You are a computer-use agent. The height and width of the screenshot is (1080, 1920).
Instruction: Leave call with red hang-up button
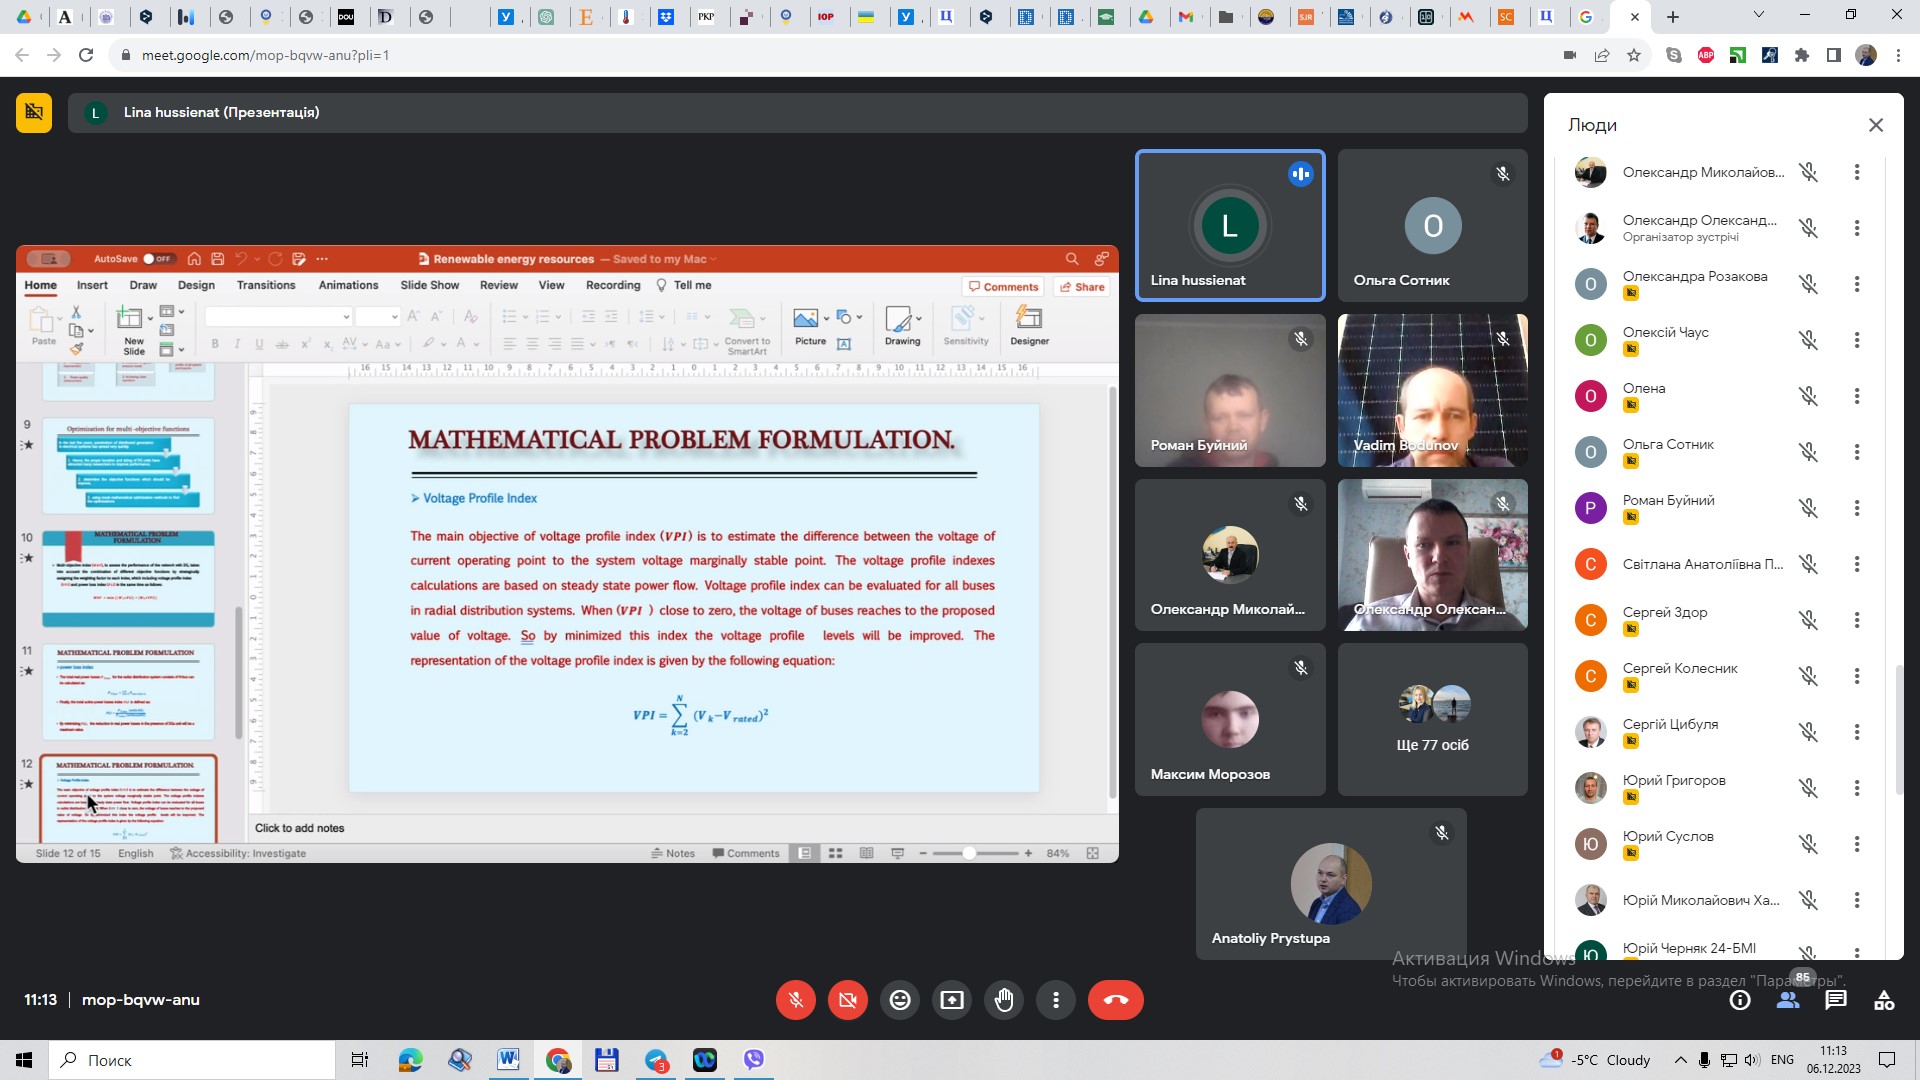click(x=1115, y=1000)
